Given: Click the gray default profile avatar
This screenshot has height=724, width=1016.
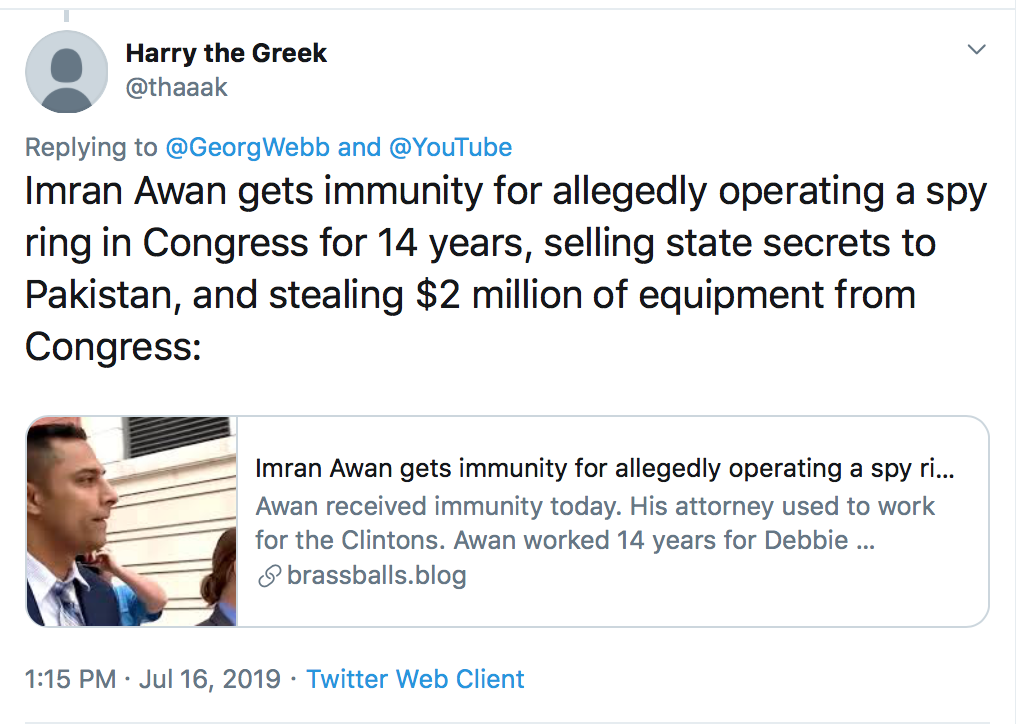Looking at the screenshot, I should point(66,71).
